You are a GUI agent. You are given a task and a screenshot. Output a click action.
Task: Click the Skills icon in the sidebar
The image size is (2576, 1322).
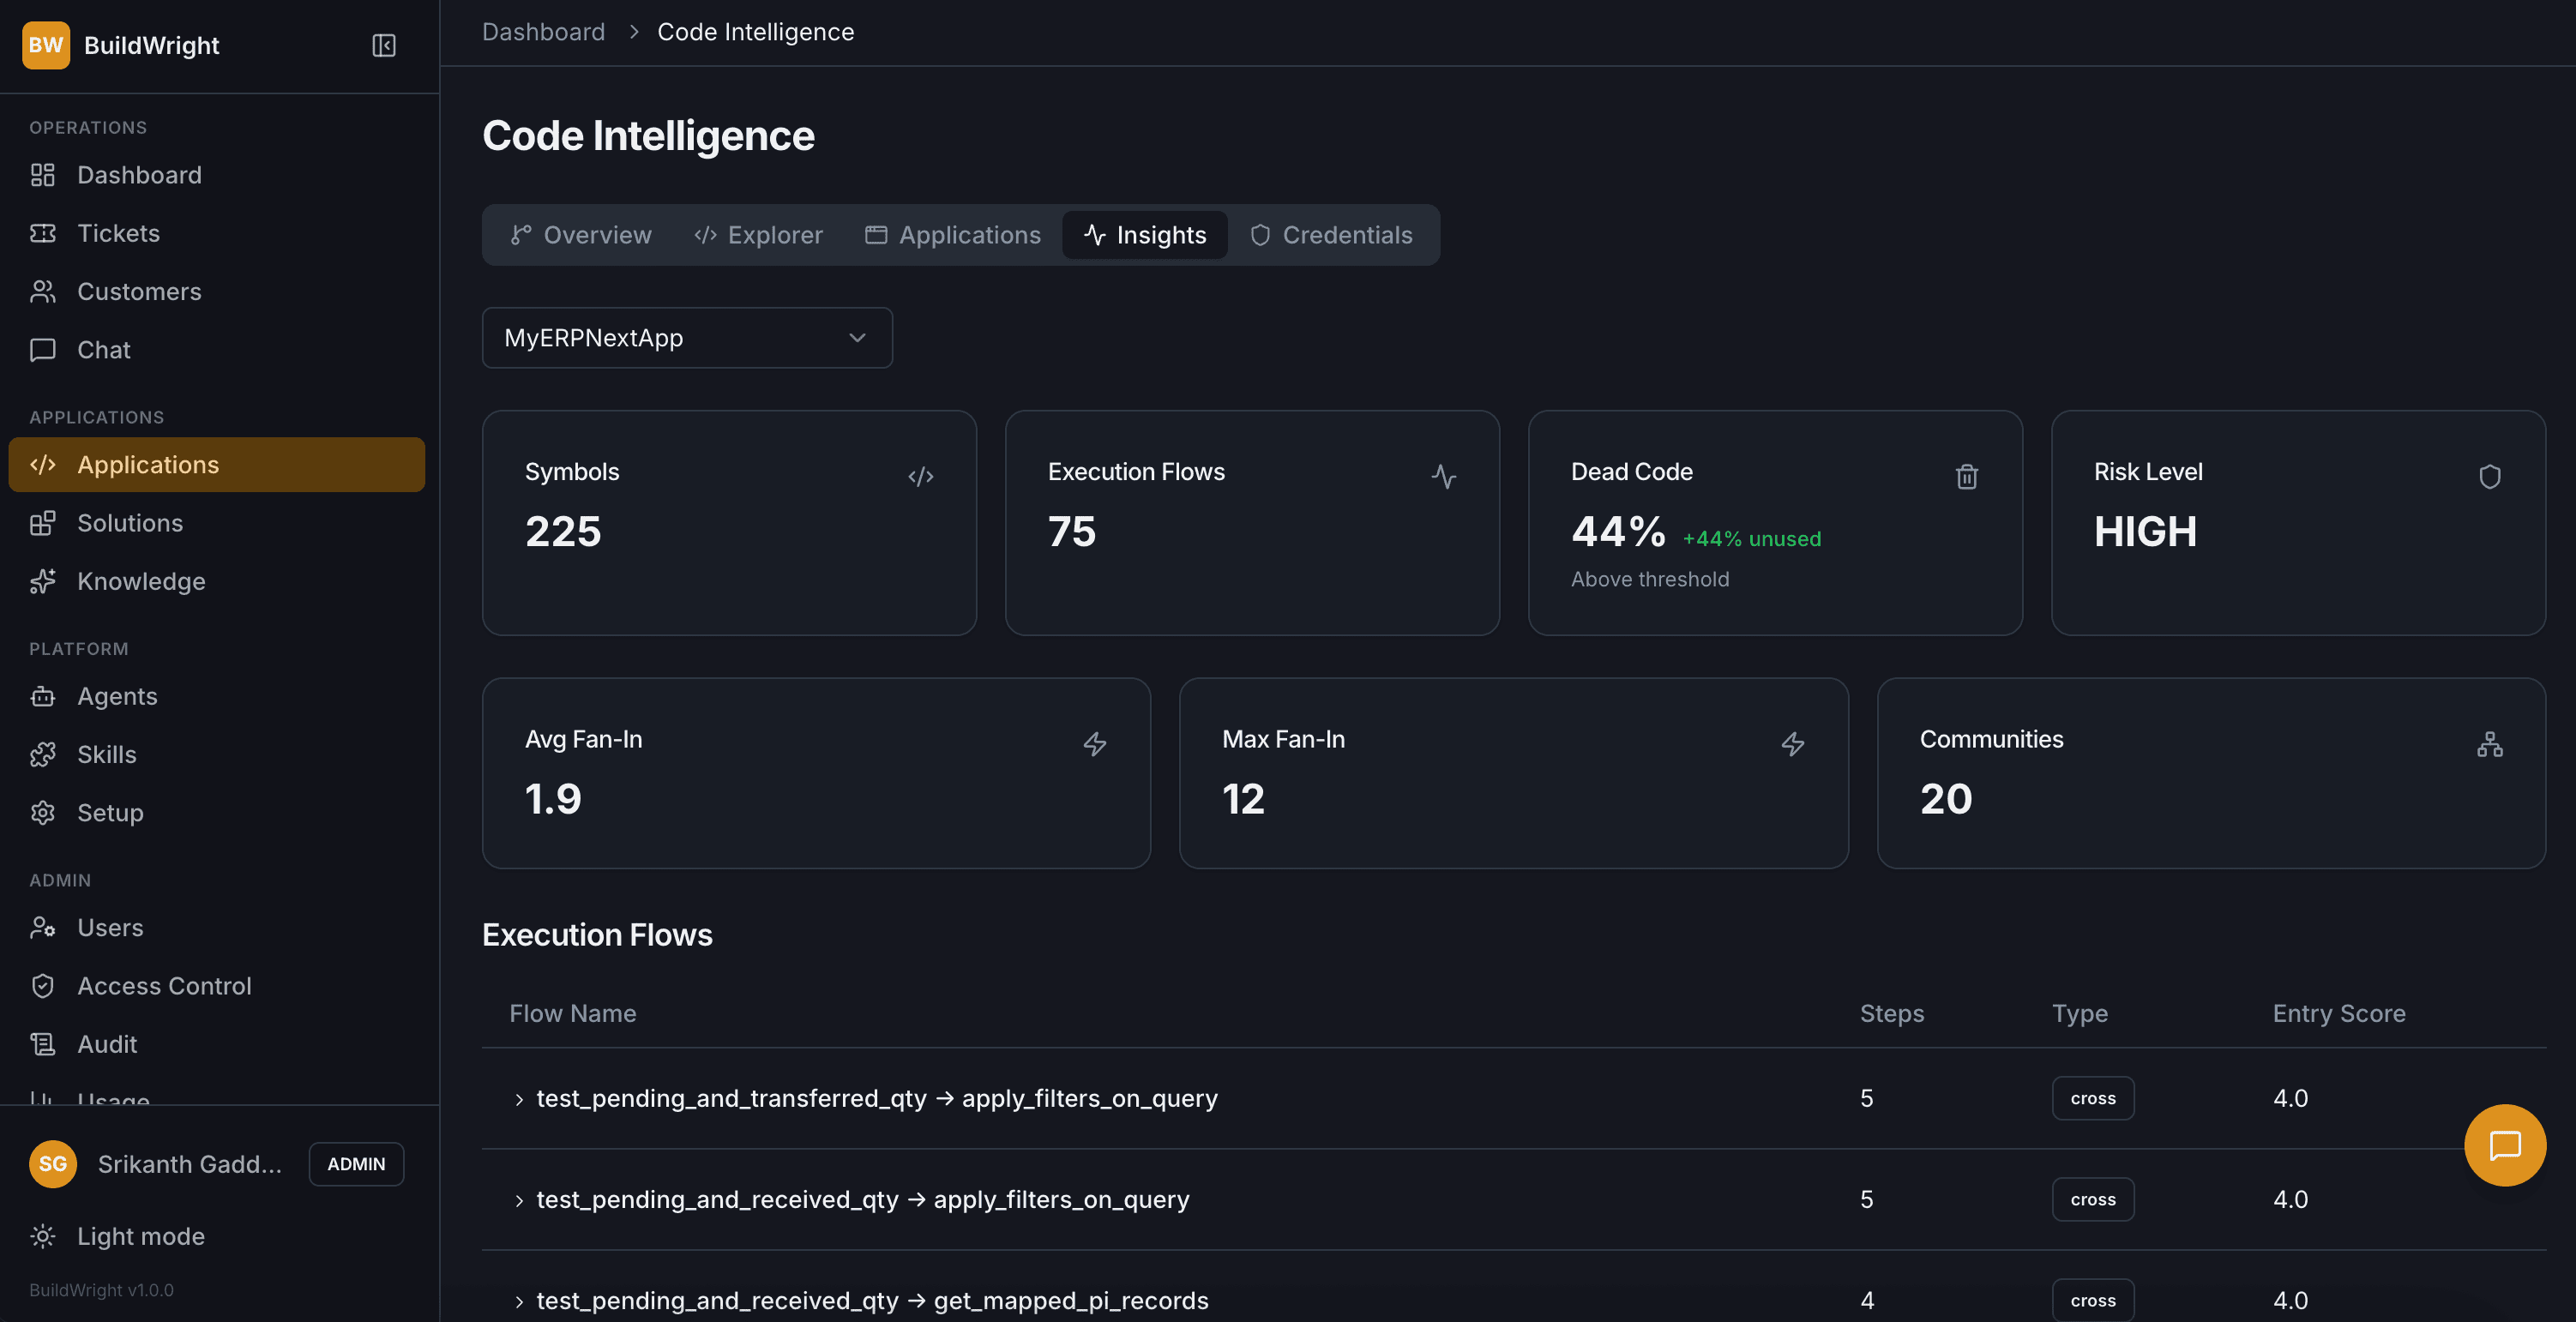pos(42,754)
